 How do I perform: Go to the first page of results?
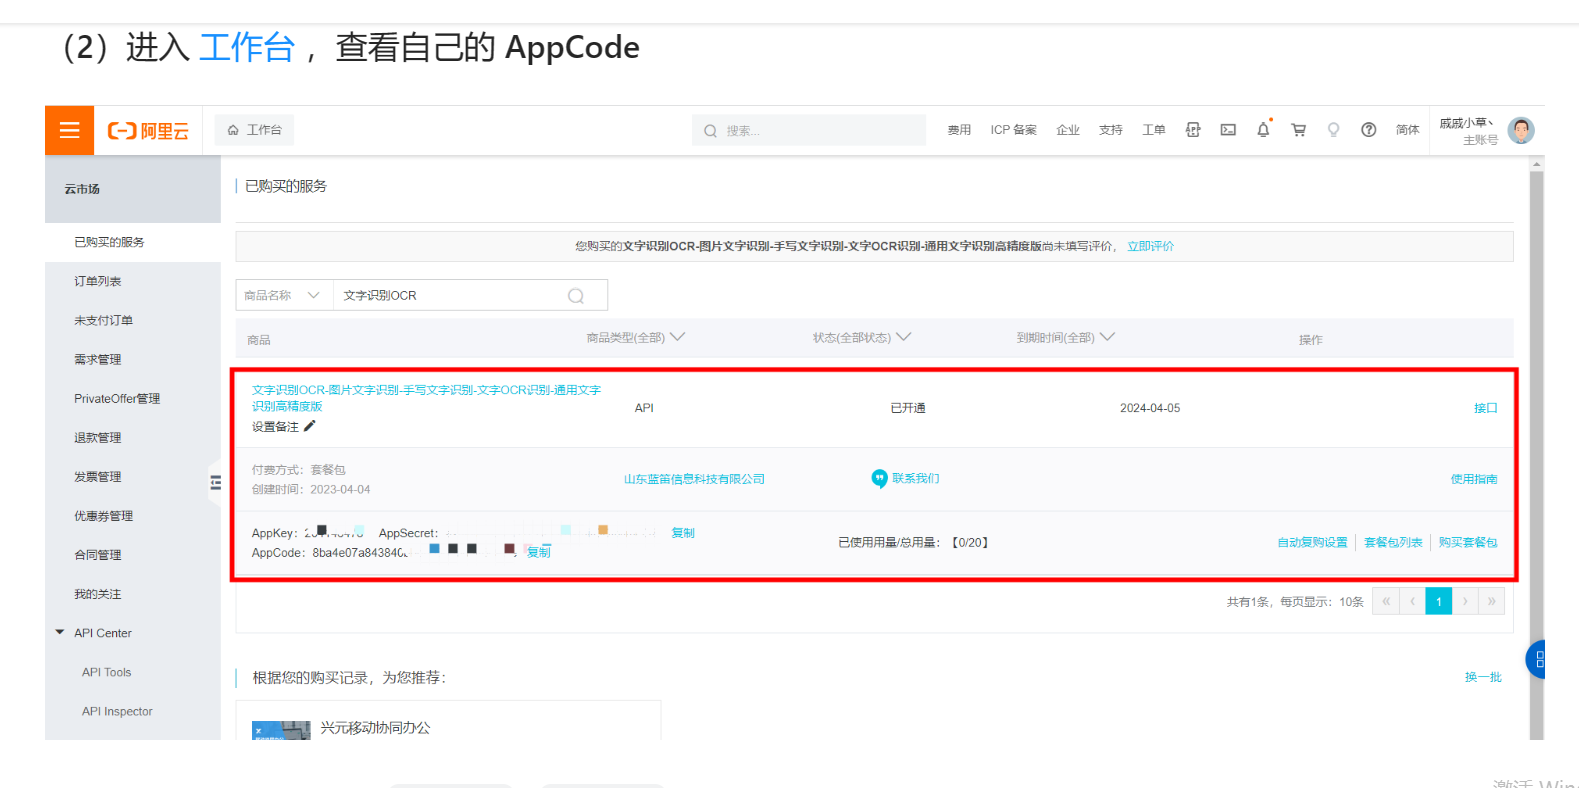pyautogui.click(x=1386, y=601)
